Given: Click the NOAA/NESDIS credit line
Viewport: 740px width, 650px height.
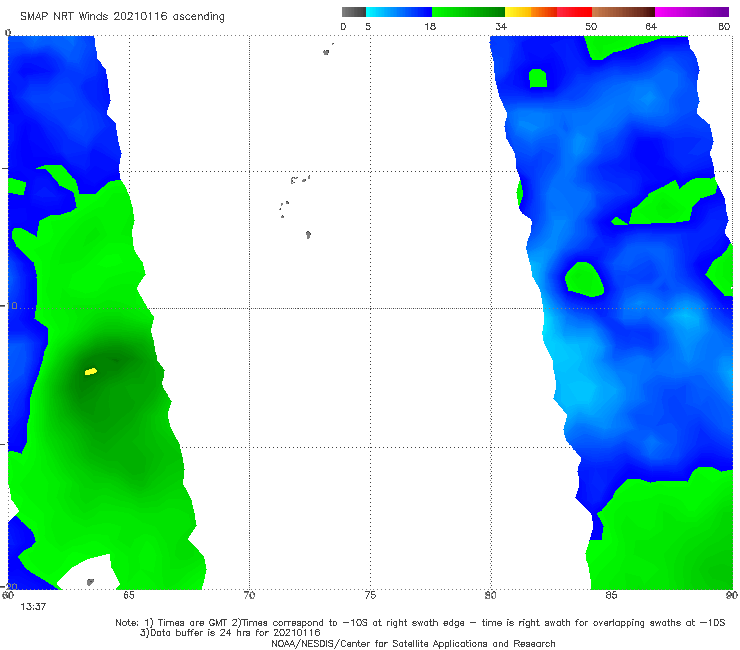Looking at the screenshot, I should point(413,644).
